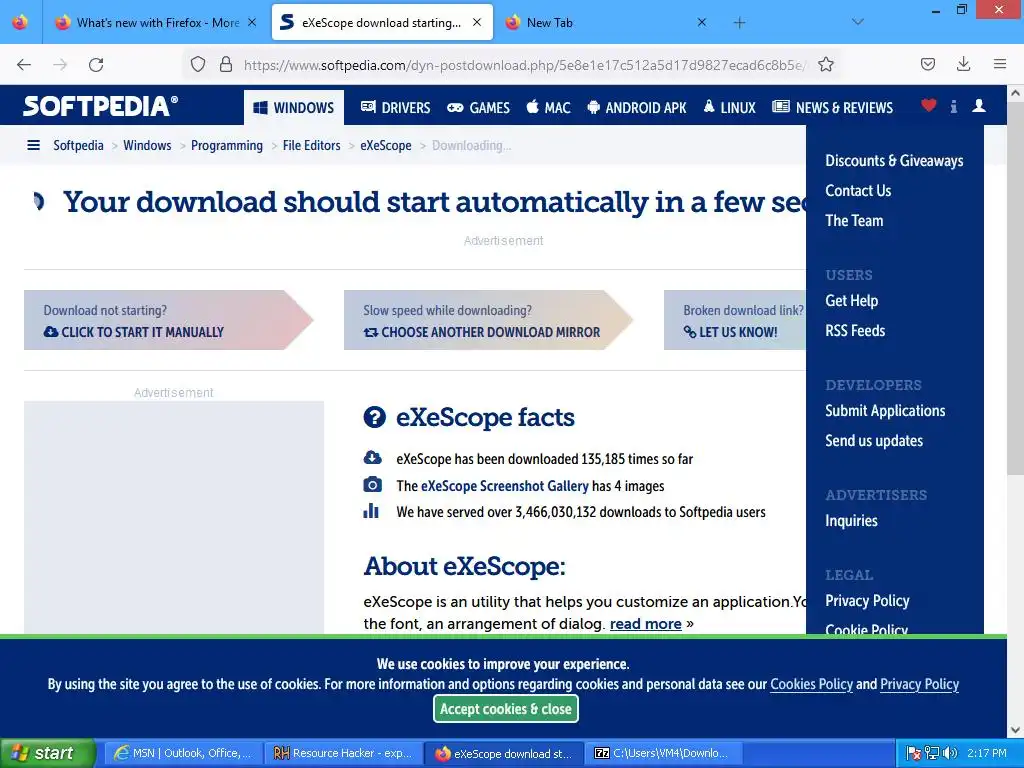Open the Windows Start button

coord(47,753)
